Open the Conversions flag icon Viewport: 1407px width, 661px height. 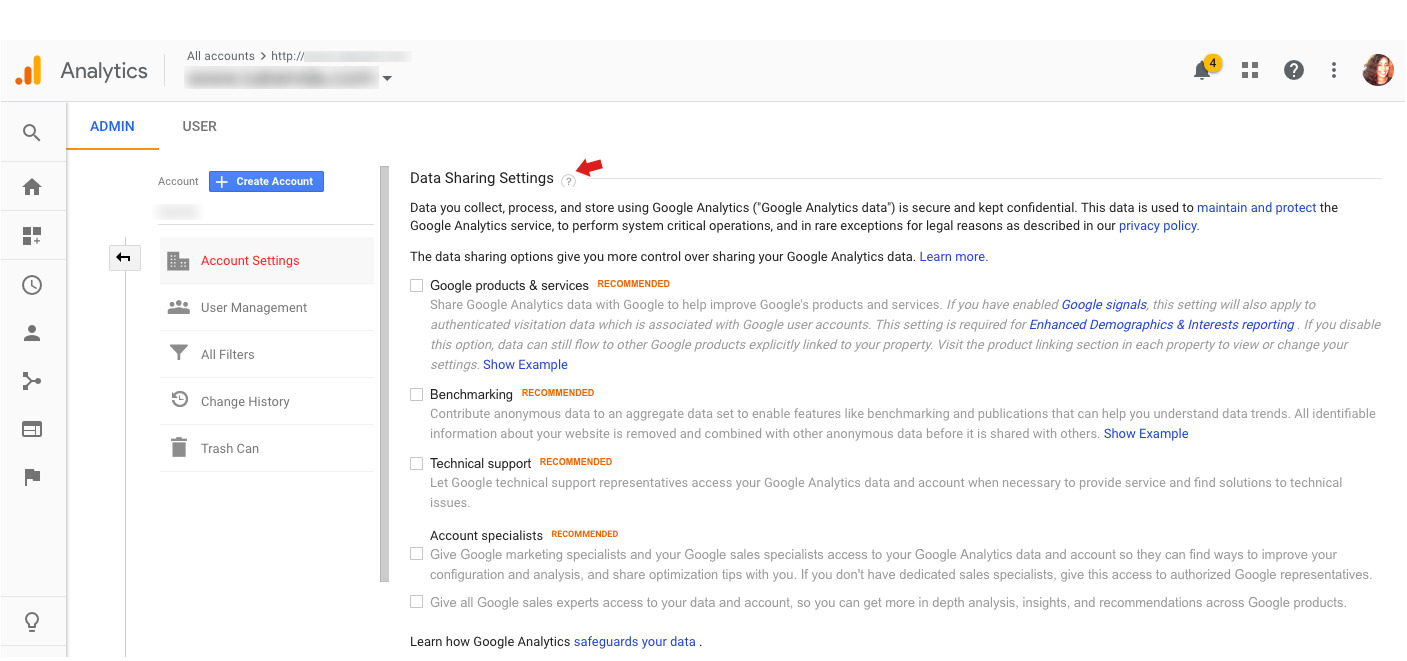[32, 477]
